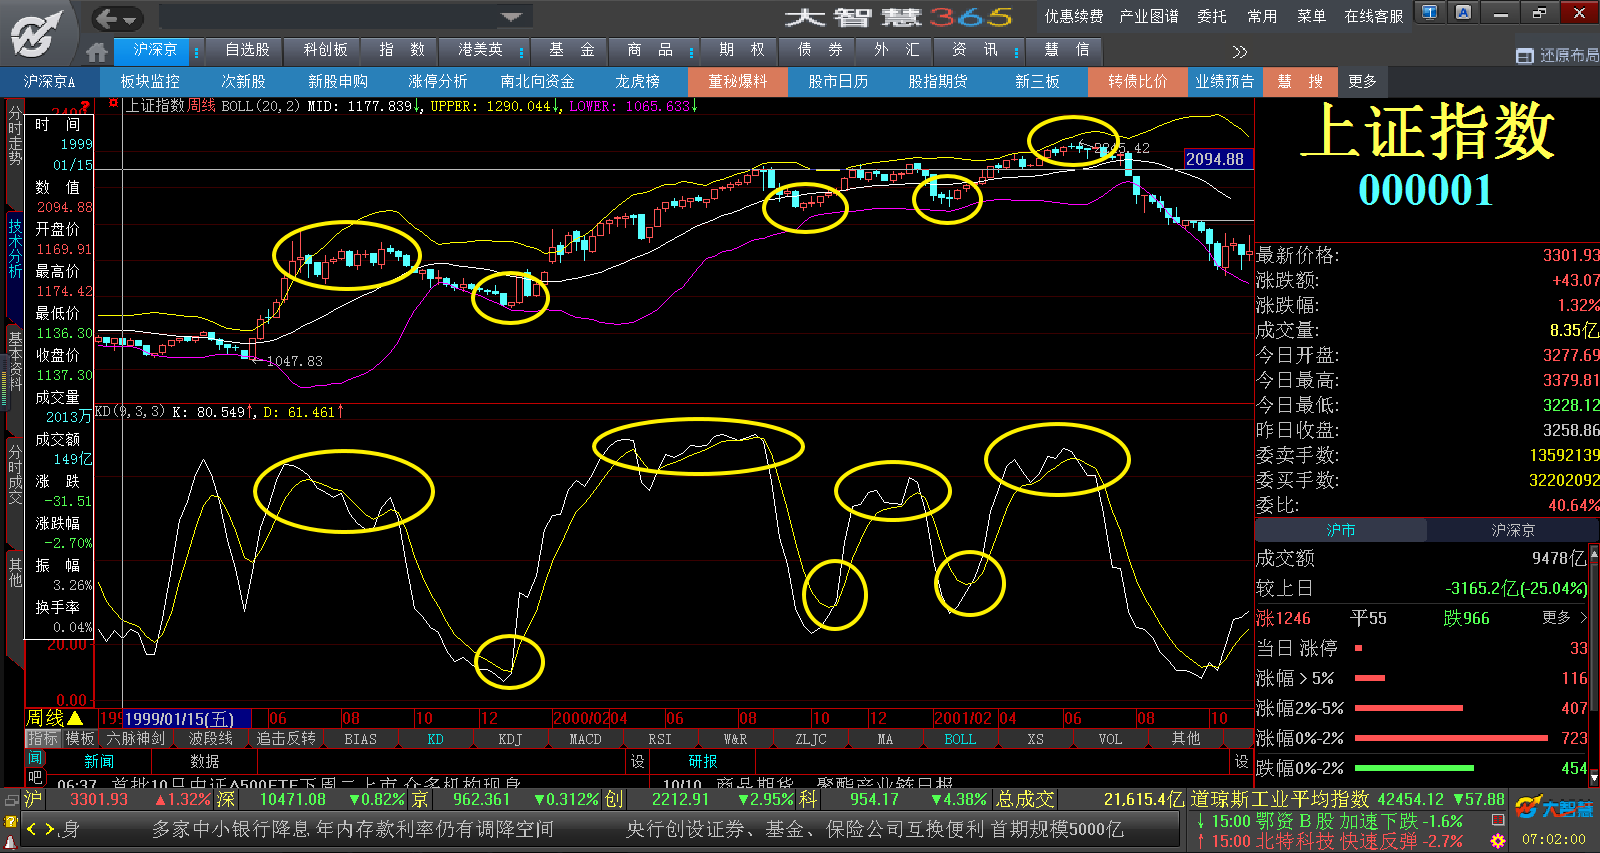Viewport: 1600px width, 853px height.
Task: Open 转债比价 orange button
Action: click(1137, 82)
